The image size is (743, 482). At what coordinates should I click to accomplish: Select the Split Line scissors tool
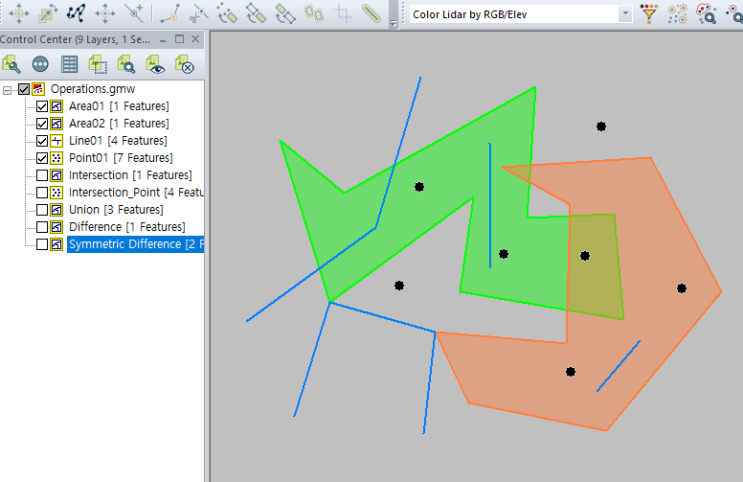(199, 13)
